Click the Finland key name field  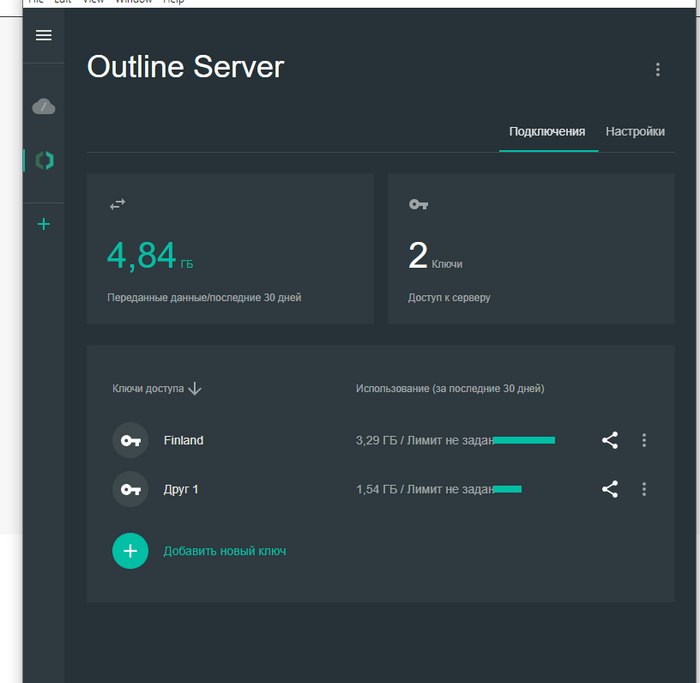(x=184, y=440)
